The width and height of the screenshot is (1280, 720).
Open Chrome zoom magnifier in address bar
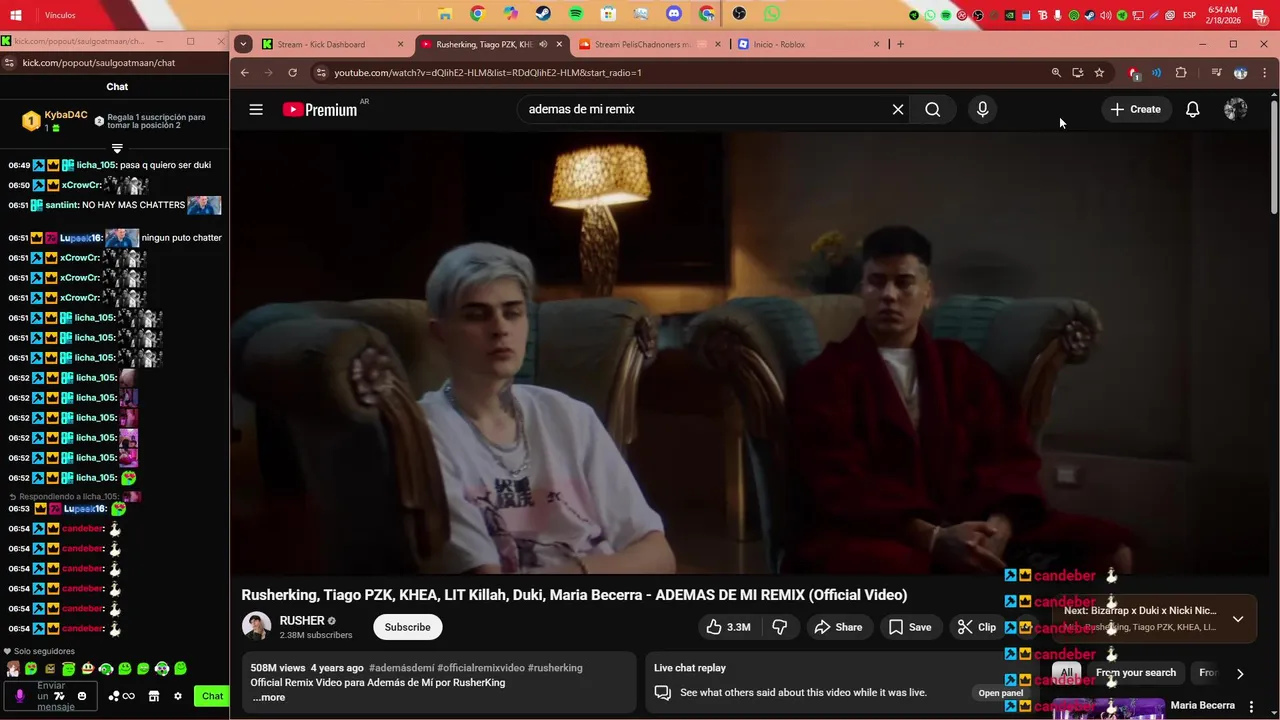point(1056,73)
